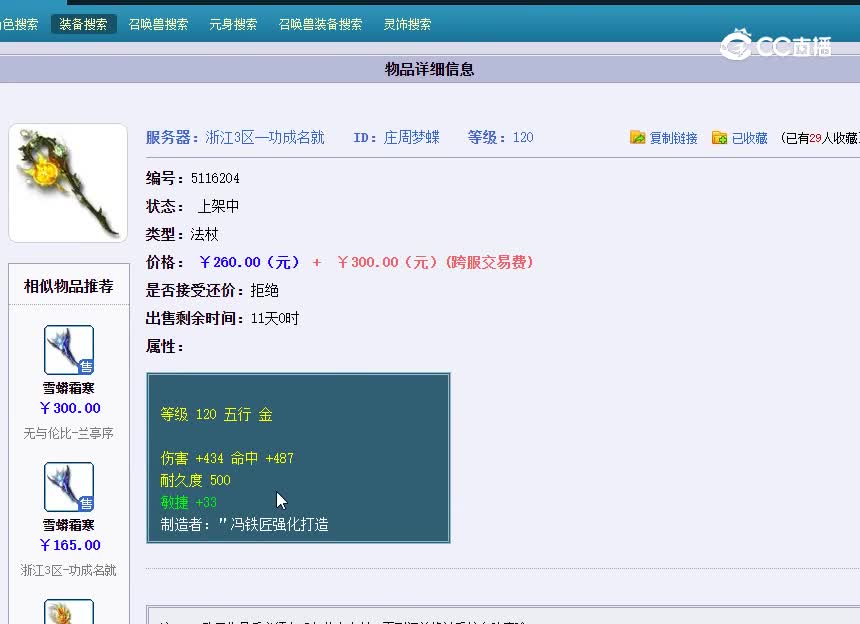Click the 制造者 冯铁匠强化打造 line
Screen dimensions: 860x624
(245, 525)
